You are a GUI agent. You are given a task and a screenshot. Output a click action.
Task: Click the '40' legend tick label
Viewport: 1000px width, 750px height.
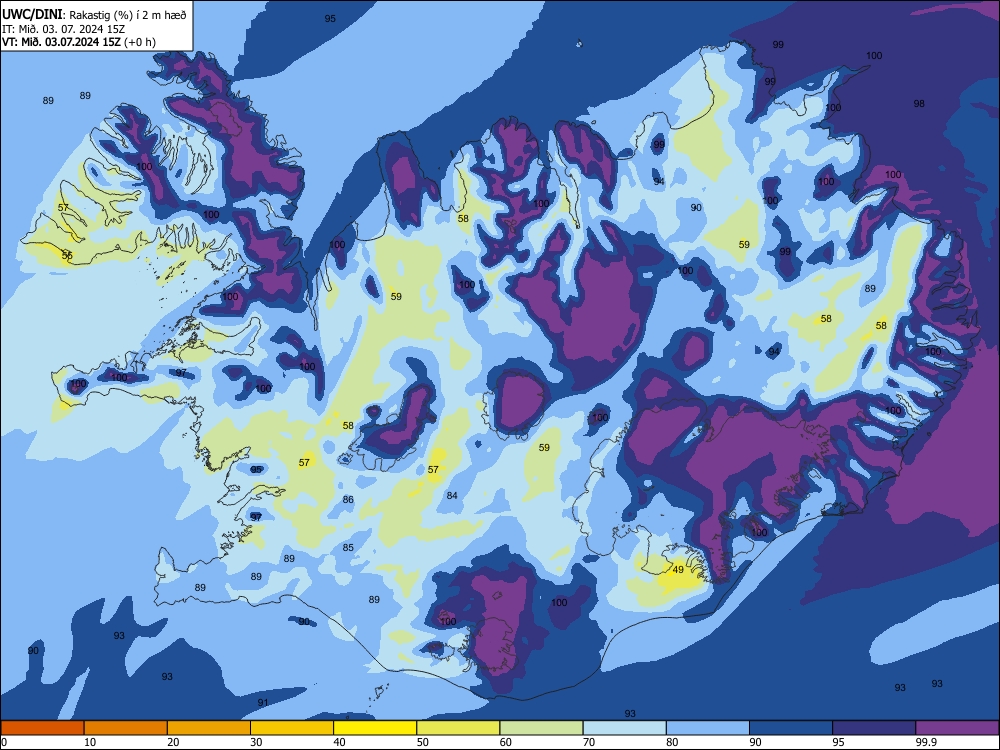340,742
